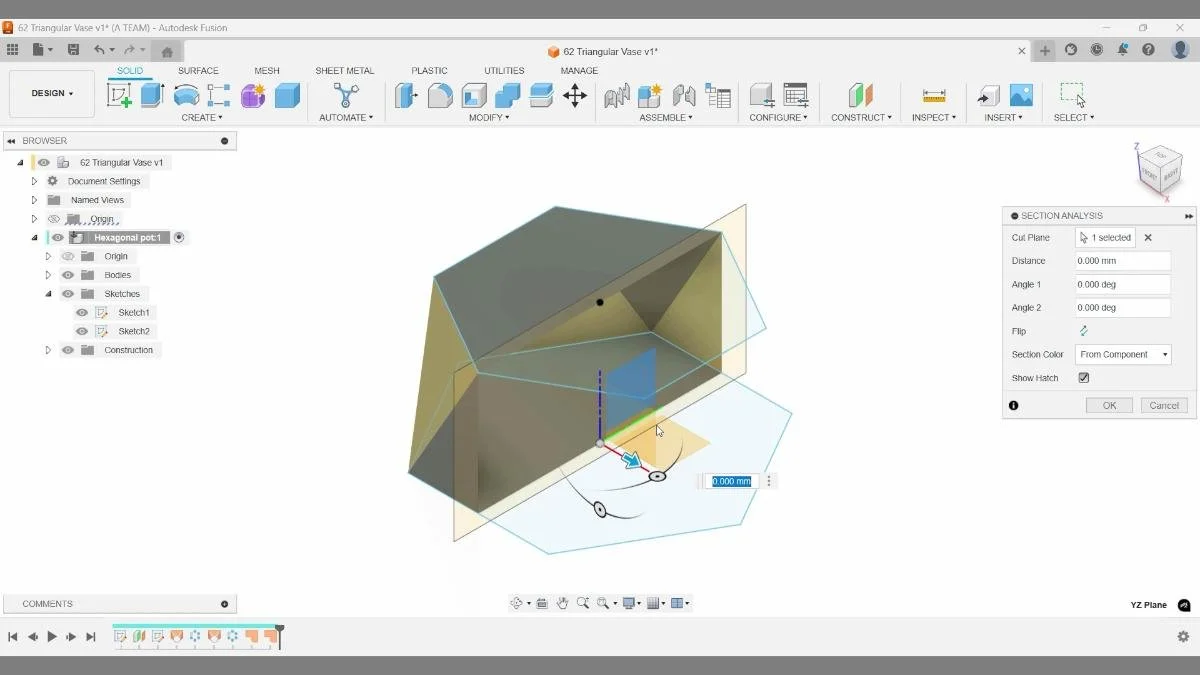Toggle visibility of the Bodies folder
Viewport: 1200px width, 675px height.
pos(67,274)
